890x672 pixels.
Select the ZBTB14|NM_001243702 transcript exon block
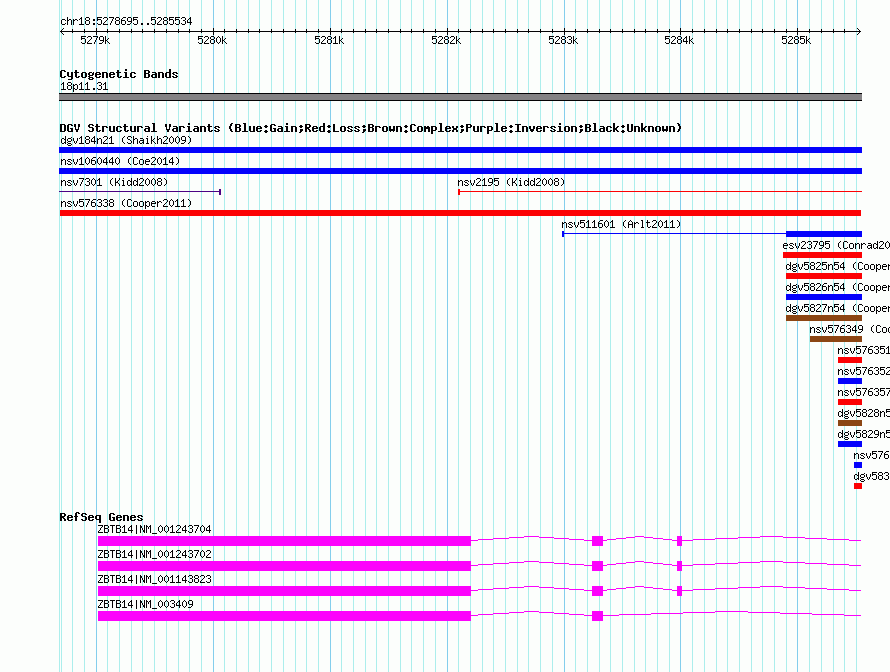tap(284, 566)
